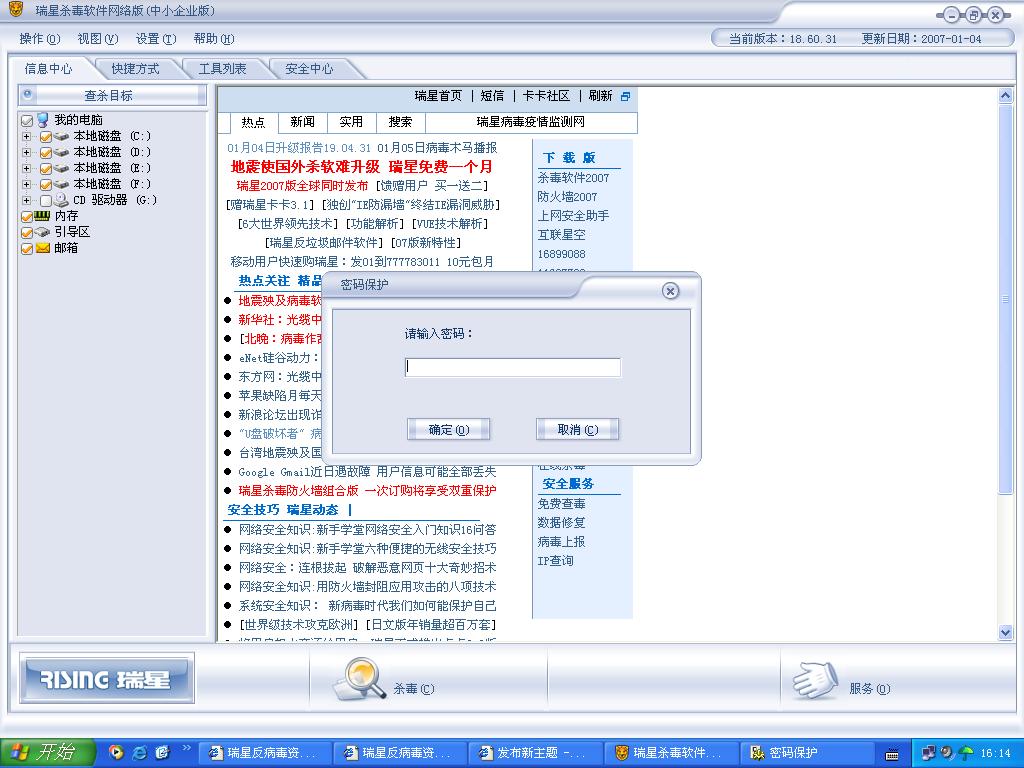1024x768 pixels.
Task: Toggle the 内存 checkbox
Action: click(27, 217)
